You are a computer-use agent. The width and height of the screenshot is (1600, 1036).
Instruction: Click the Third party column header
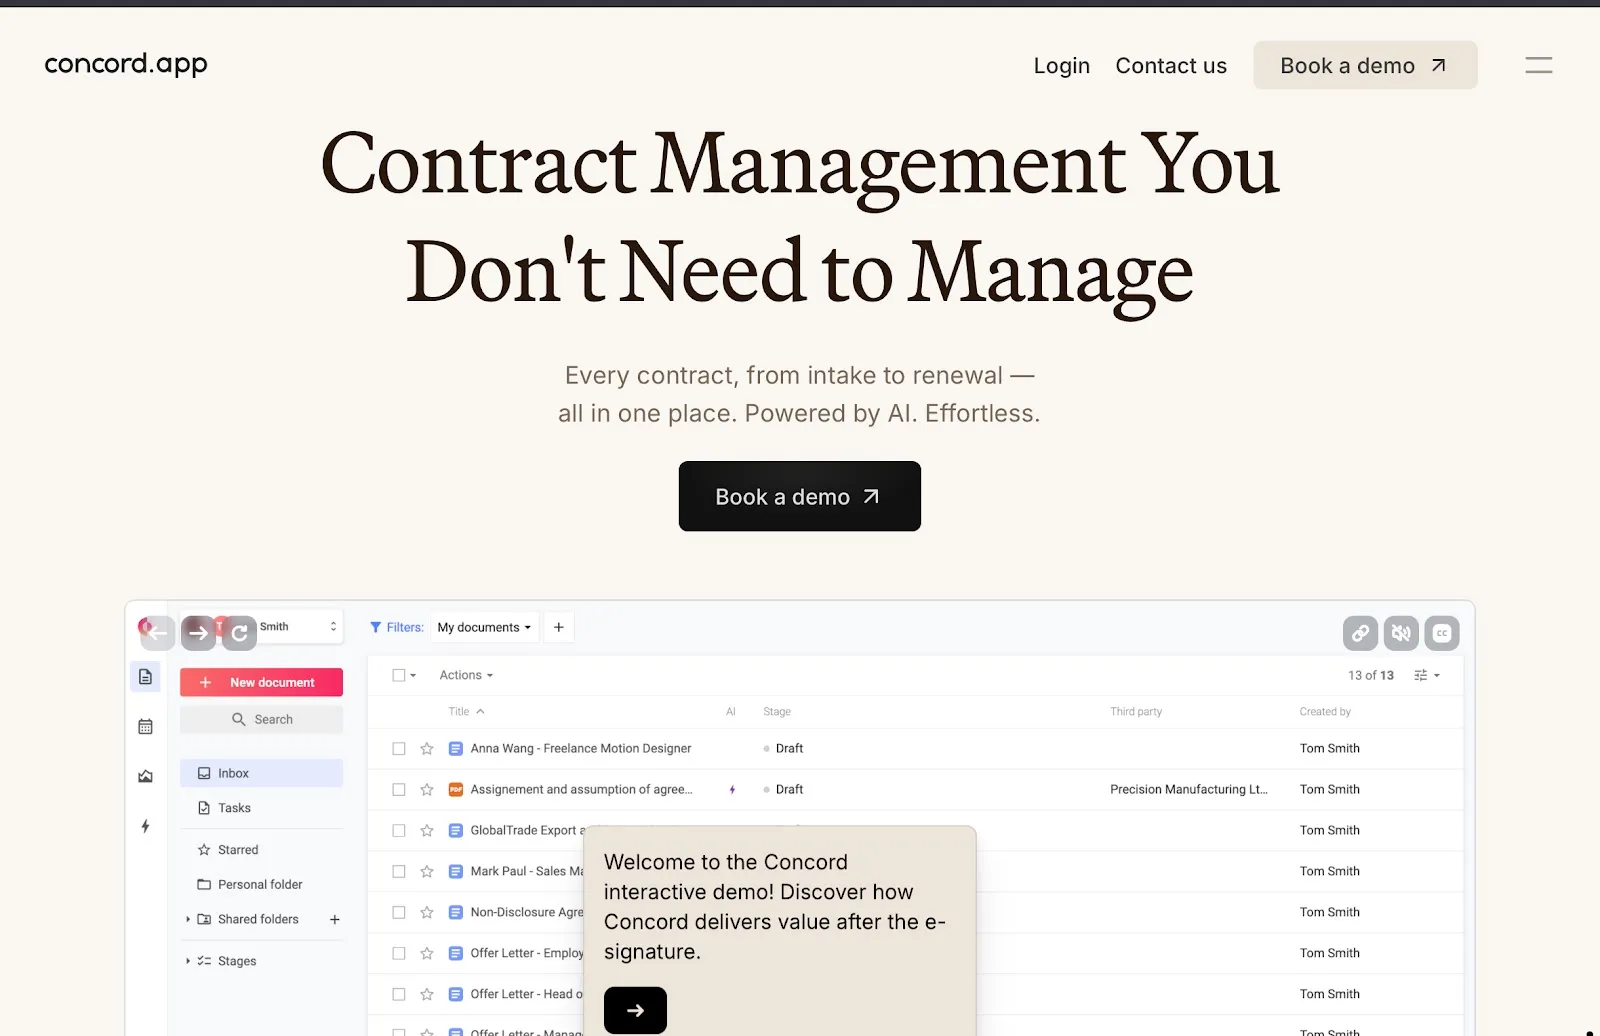tap(1136, 712)
